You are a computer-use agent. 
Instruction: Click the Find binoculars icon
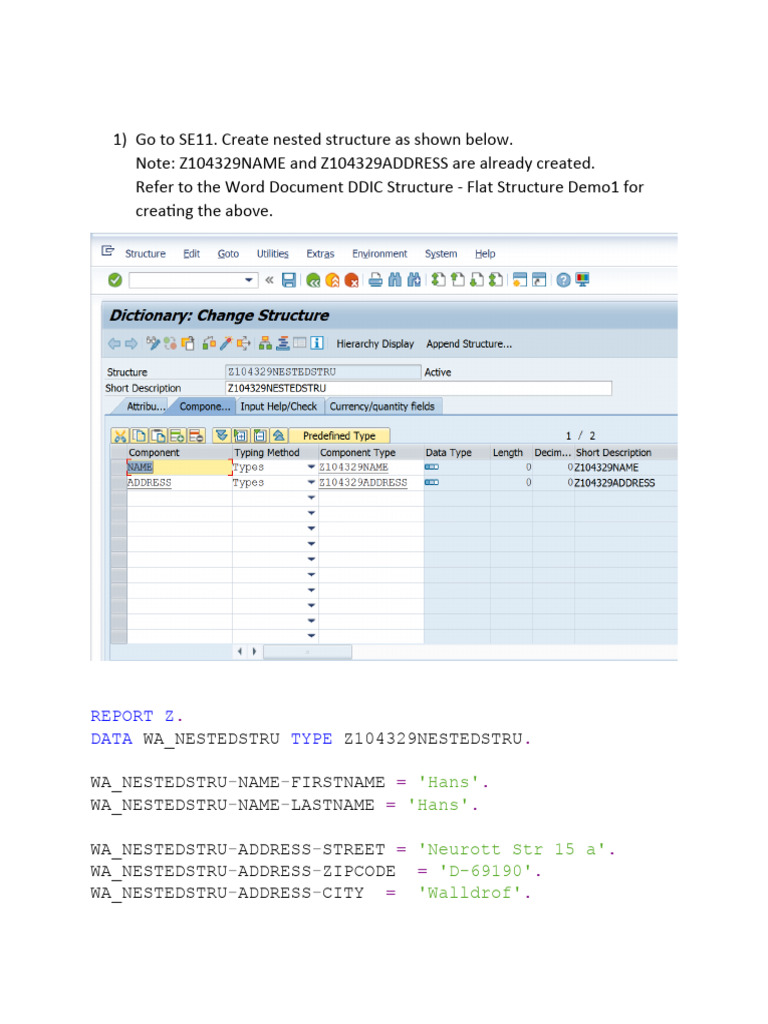[394, 280]
